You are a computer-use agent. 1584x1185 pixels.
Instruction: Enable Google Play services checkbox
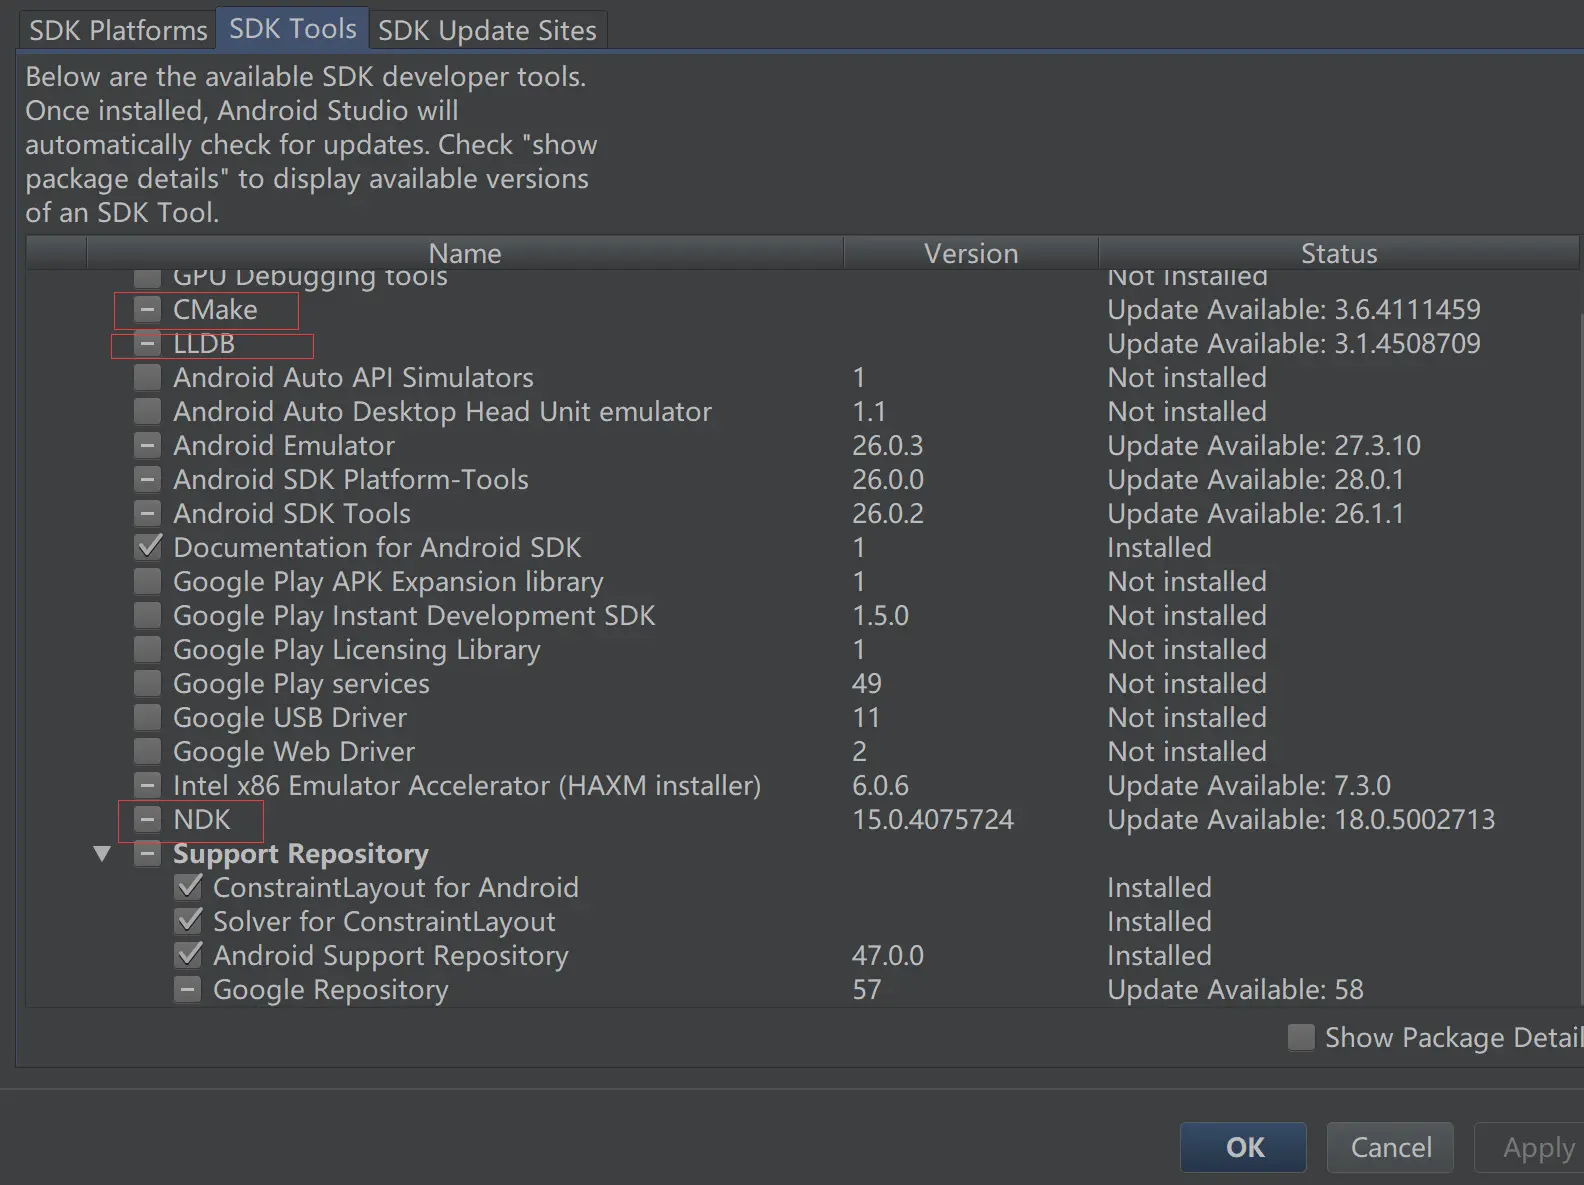point(148,684)
